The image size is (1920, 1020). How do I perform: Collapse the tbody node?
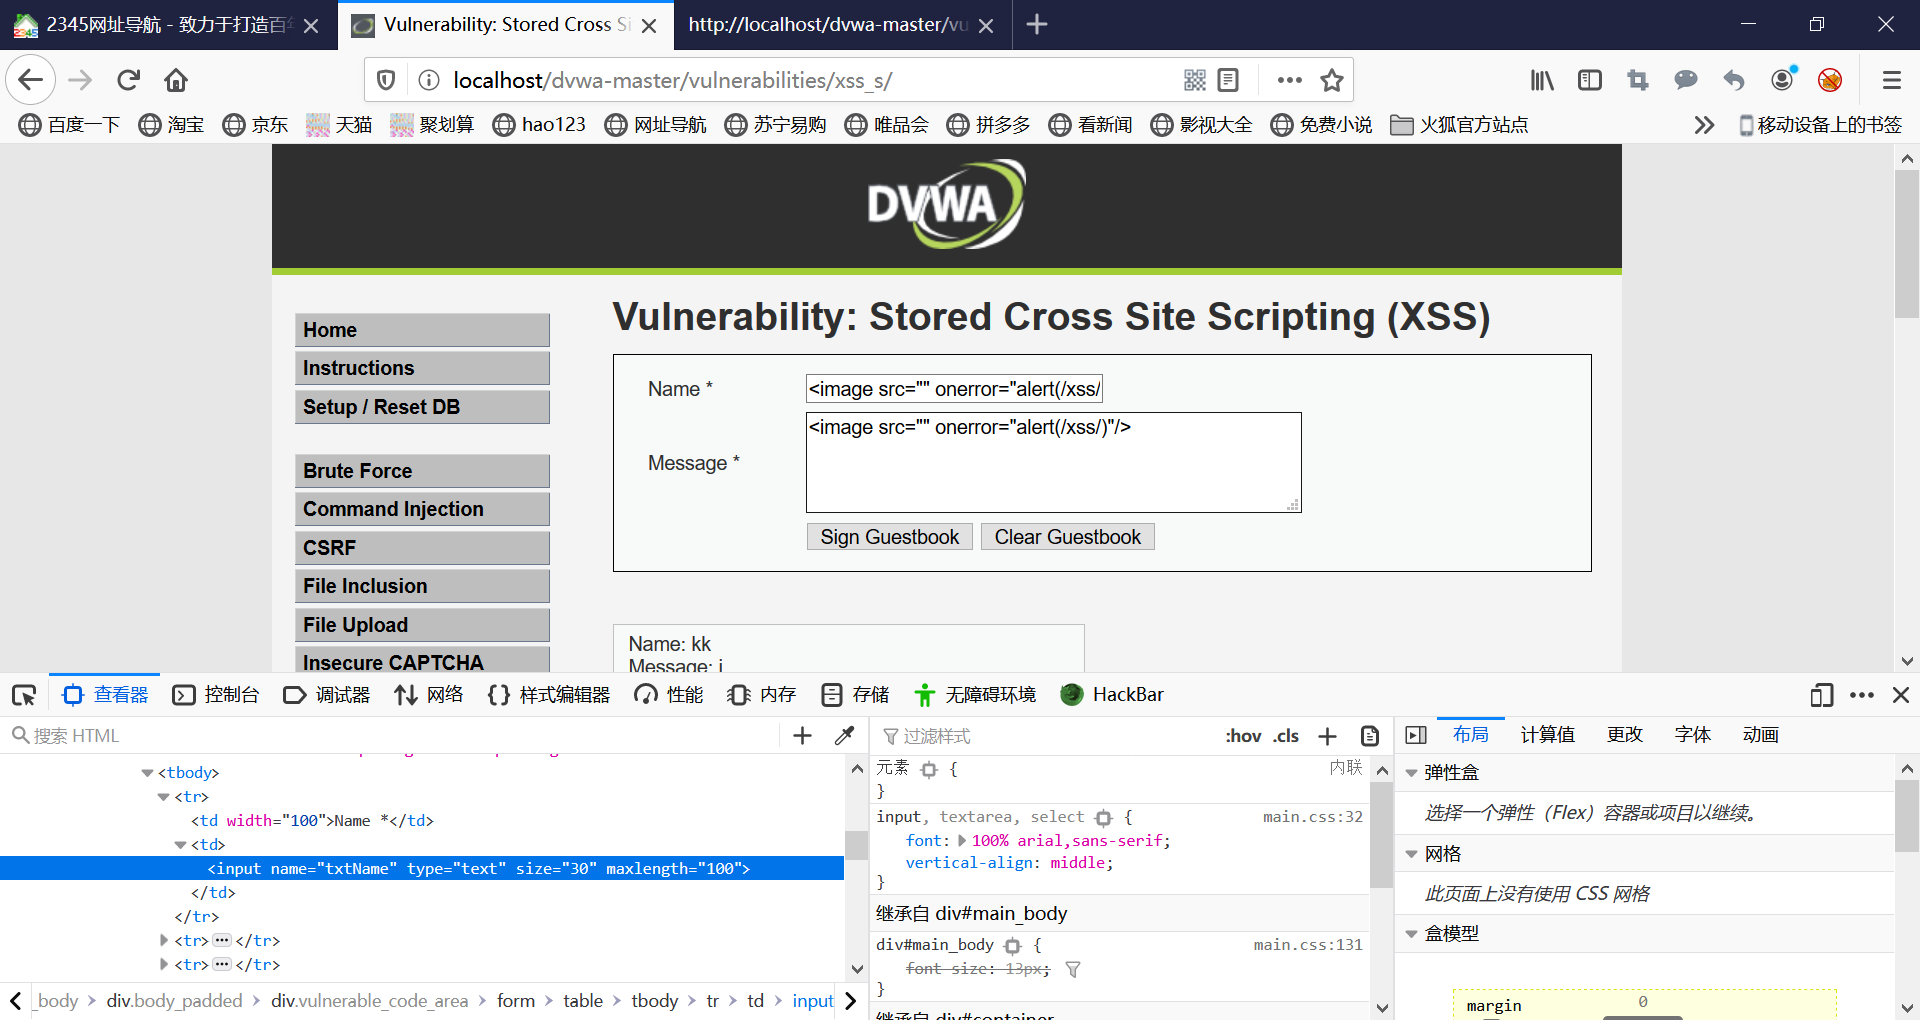147,773
